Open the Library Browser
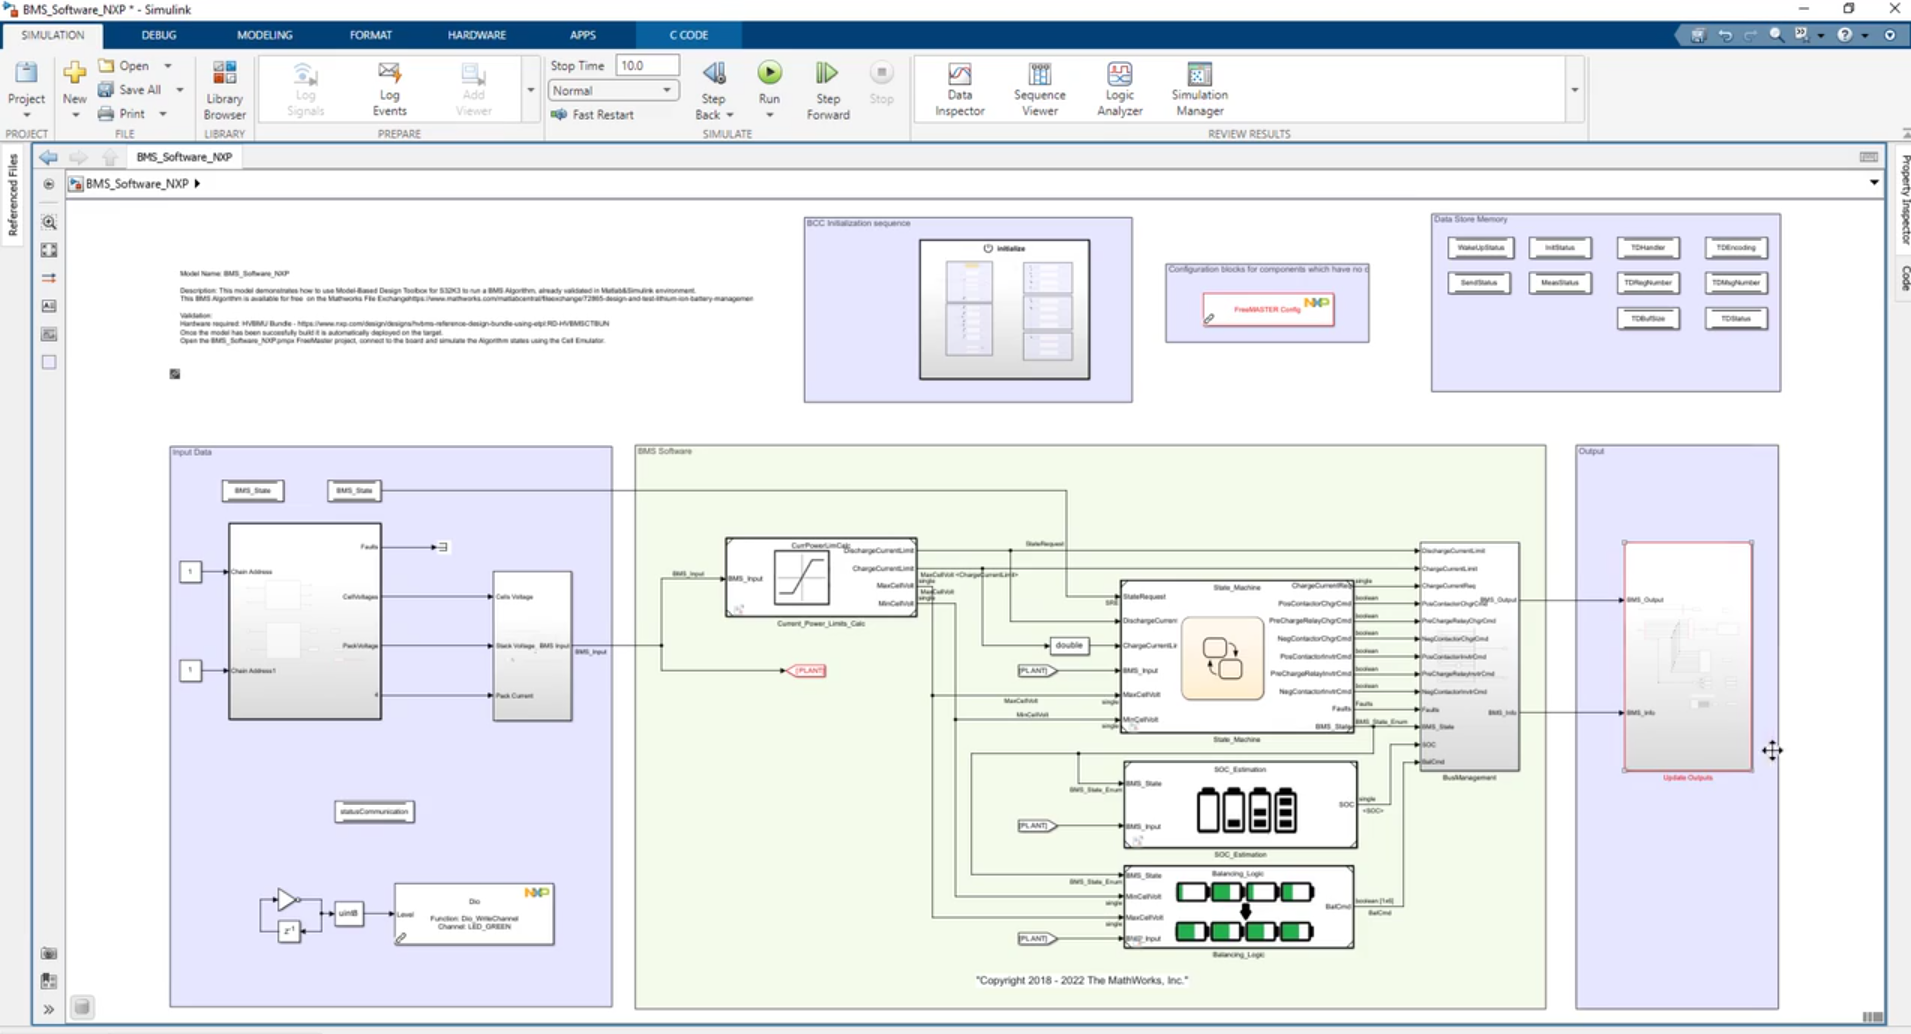Image resolution: width=1911 pixels, height=1034 pixels. tap(223, 88)
